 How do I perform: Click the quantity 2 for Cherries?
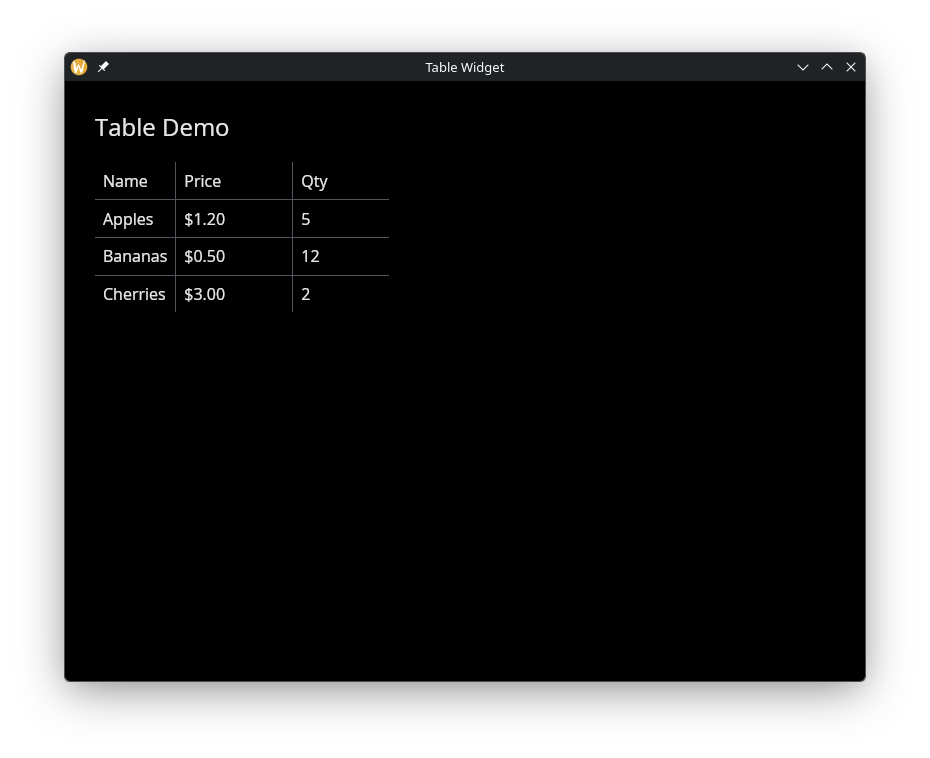coord(305,294)
